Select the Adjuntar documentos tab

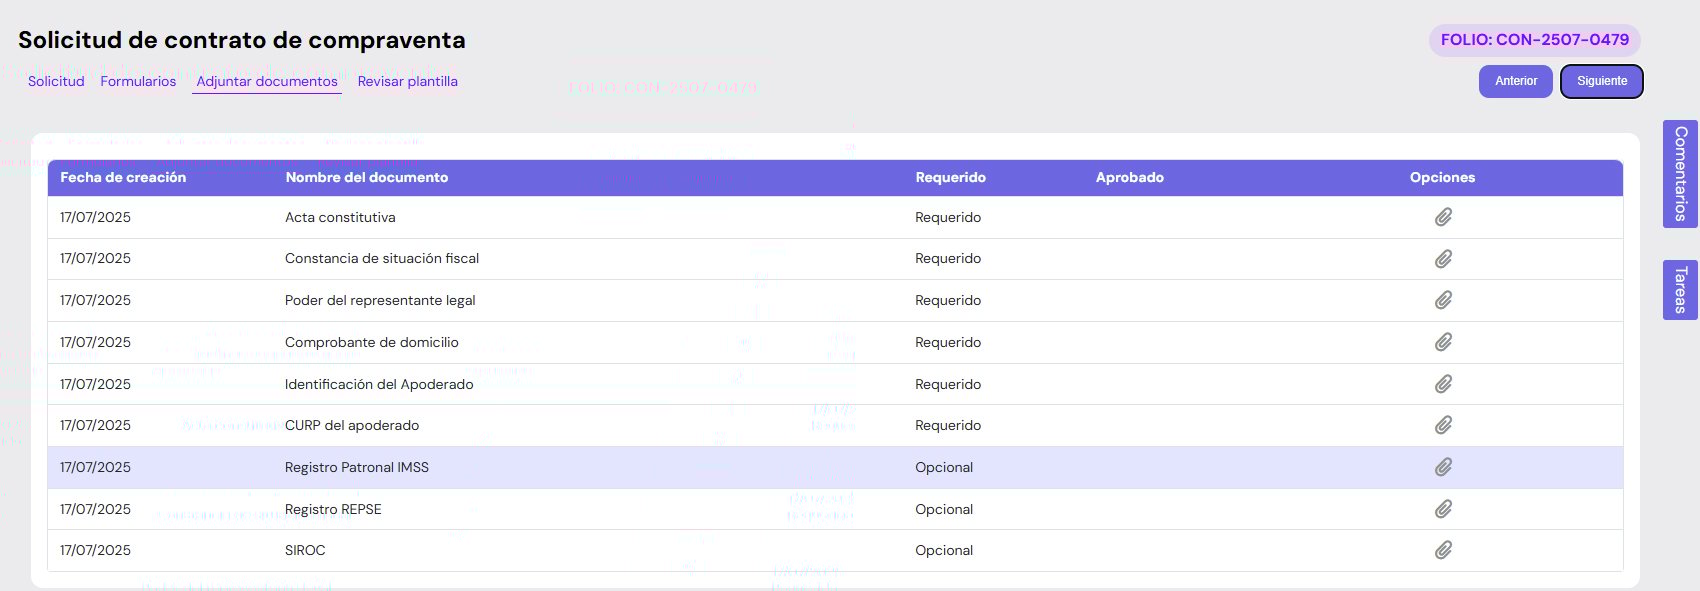tap(267, 81)
